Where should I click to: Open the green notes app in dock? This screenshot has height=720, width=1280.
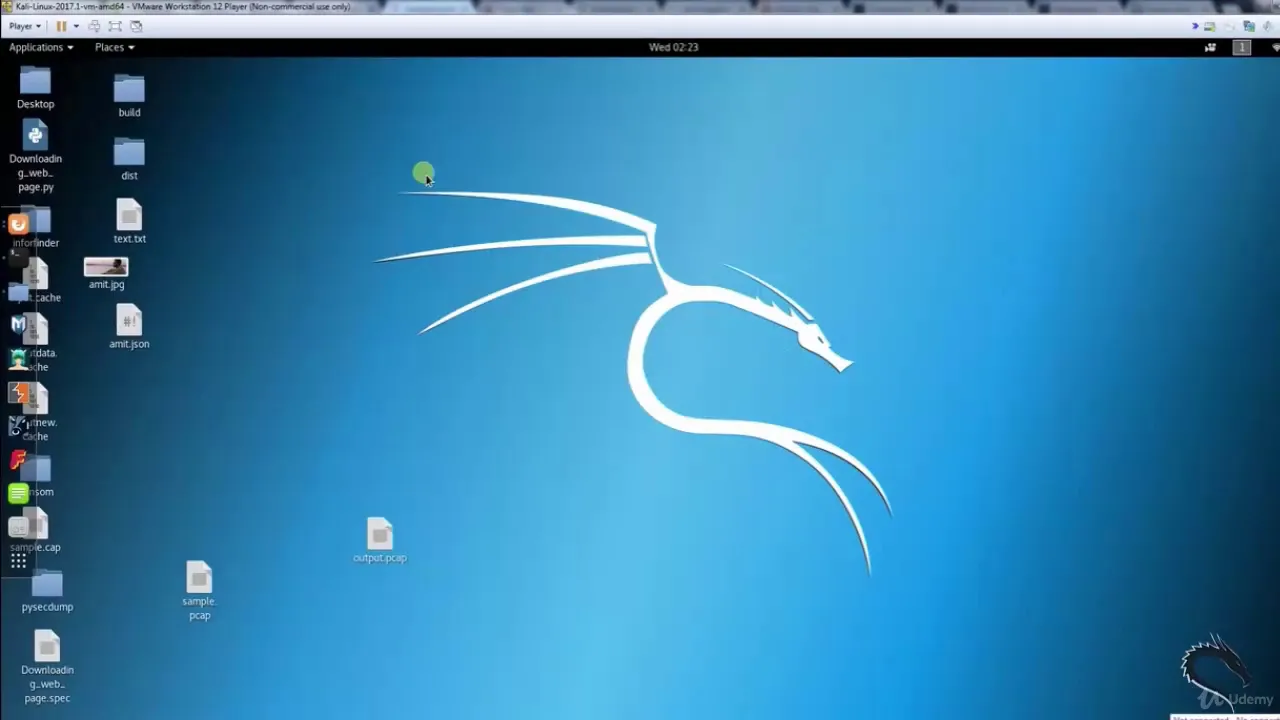[x=18, y=493]
